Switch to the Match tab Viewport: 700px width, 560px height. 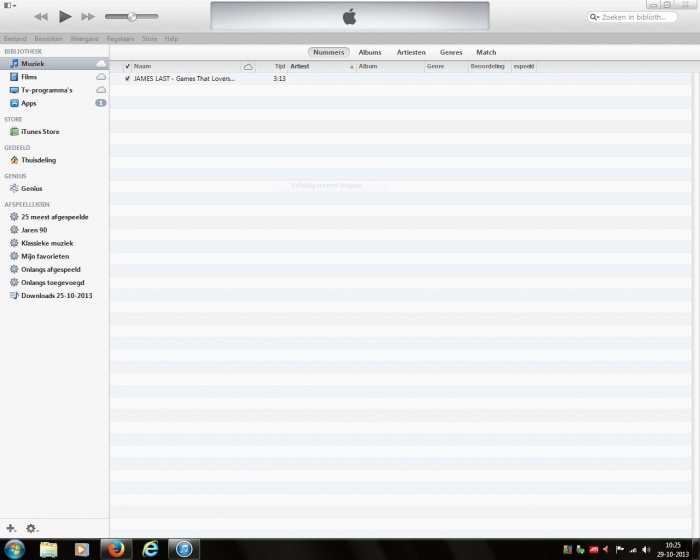click(486, 52)
